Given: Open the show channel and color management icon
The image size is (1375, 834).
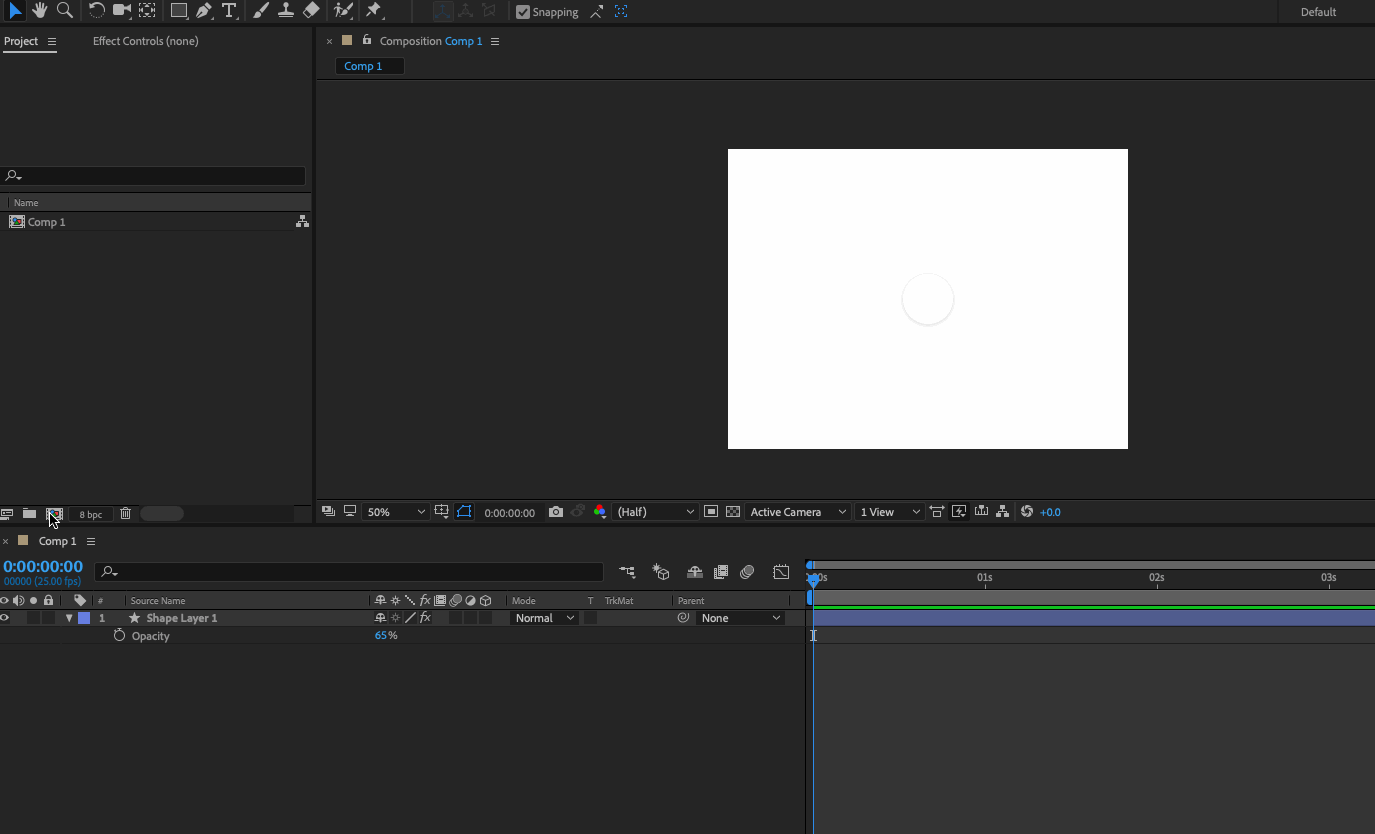Looking at the screenshot, I should tap(600, 512).
